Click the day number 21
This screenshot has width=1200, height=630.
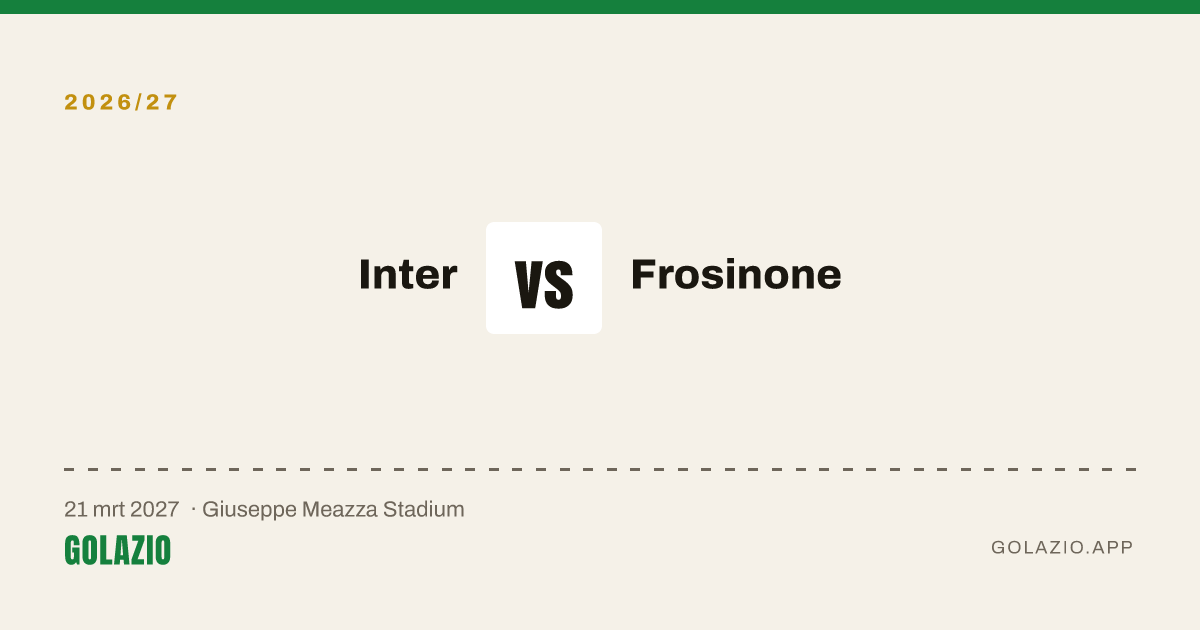click(x=75, y=509)
